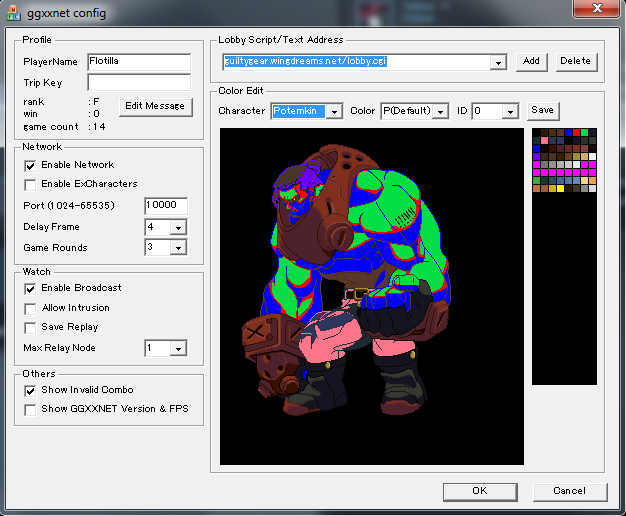626x516 pixels.
Task: Open the Delay Frame dropdown
Action: [x=178, y=228]
